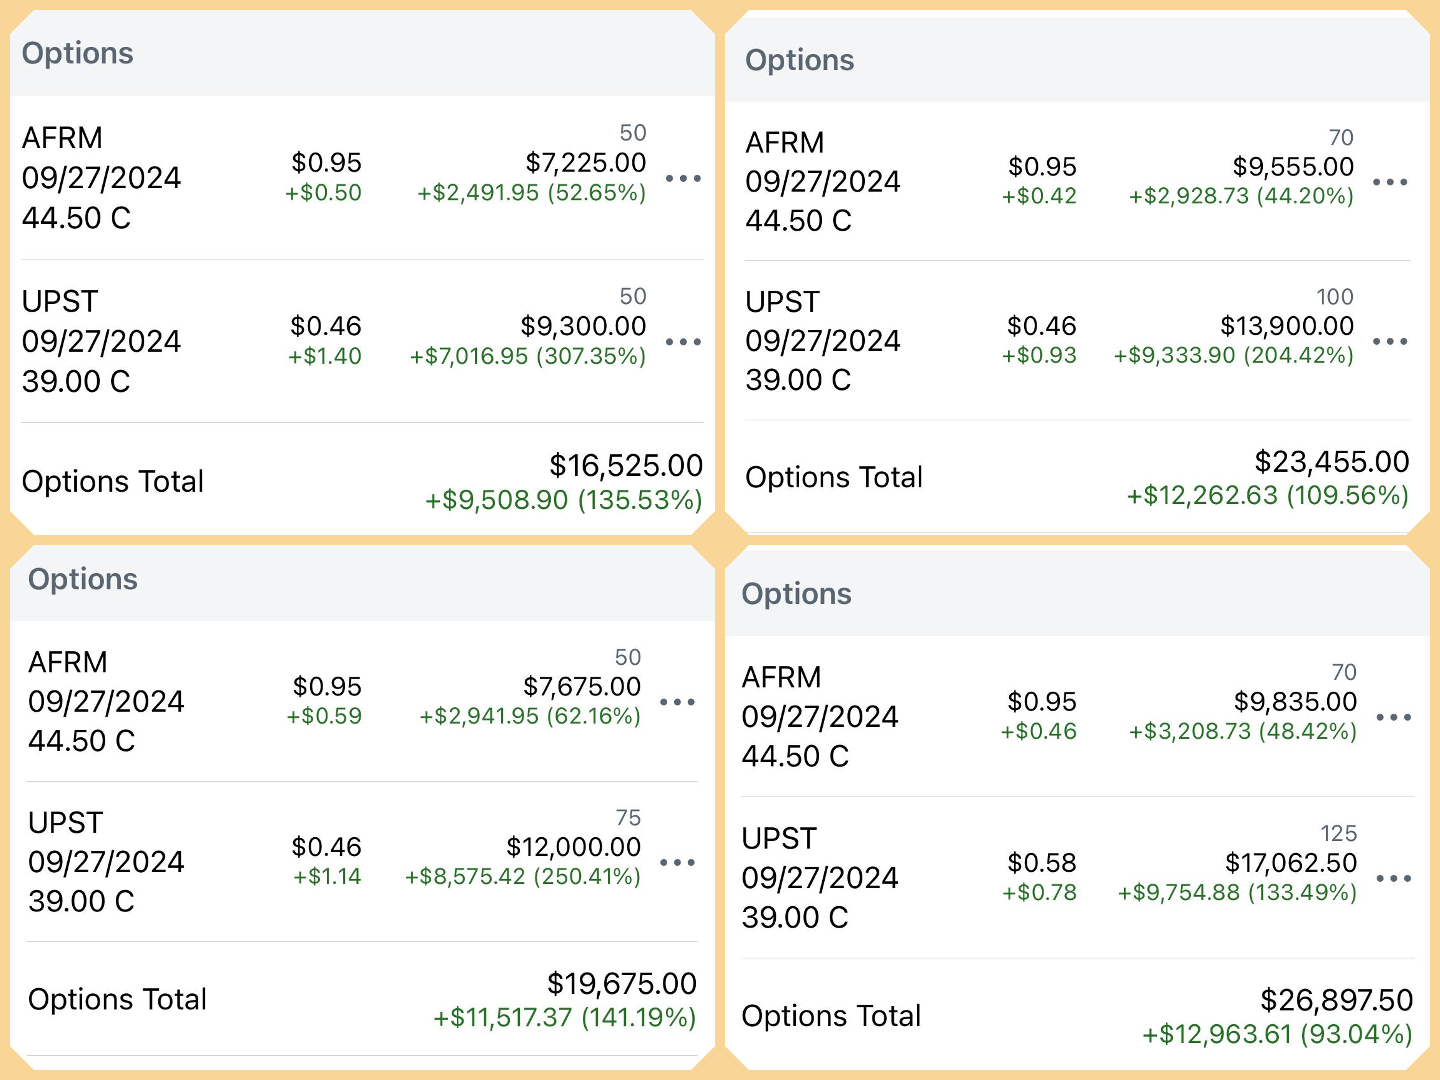The width and height of the screenshot is (1440, 1080).
Task: Open actions menu for AFRM position up 52.65%
Action: (684, 178)
